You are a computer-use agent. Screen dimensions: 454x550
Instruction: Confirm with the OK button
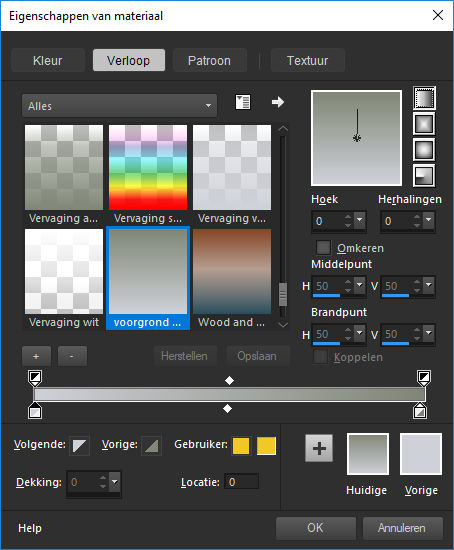coord(315,528)
